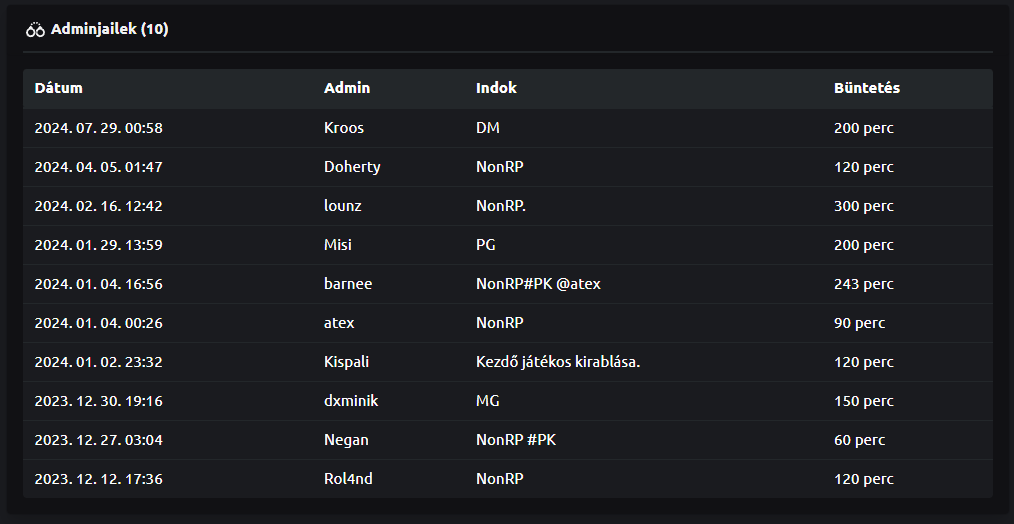
Task: Click admin name dxminik
Action: pos(351,401)
